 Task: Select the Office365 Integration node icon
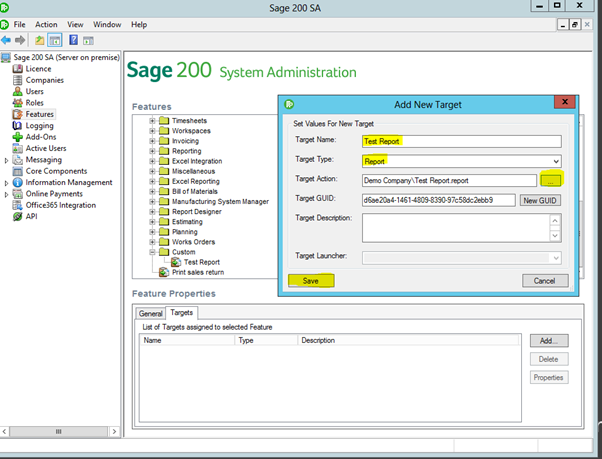tap(17, 205)
